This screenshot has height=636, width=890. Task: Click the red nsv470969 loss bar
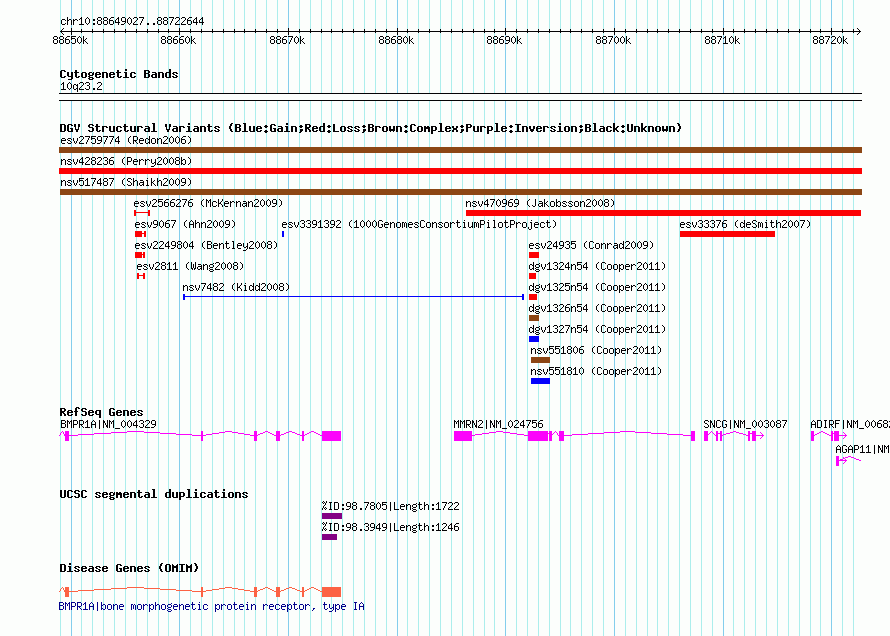pyautogui.click(x=664, y=213)
